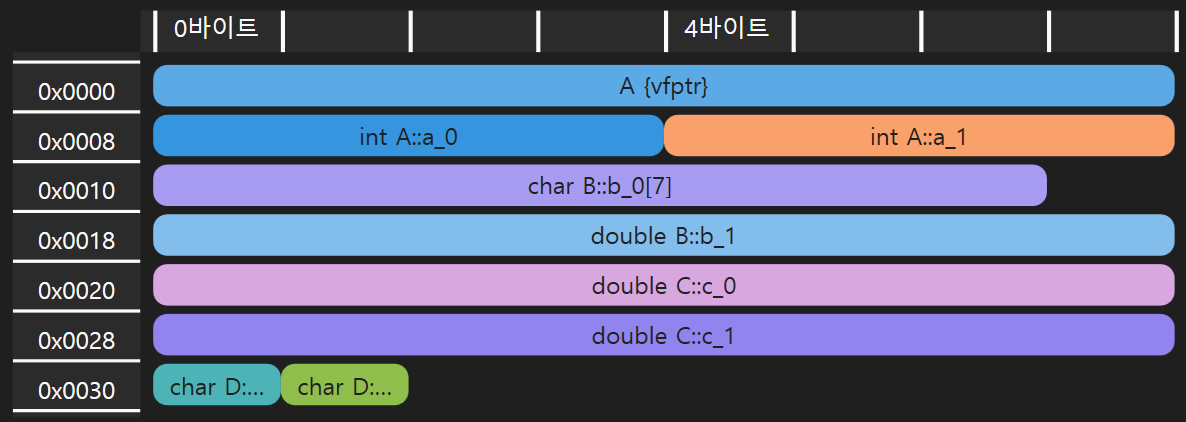
Task: Select the 4바이트 column header
Action: (x=728, y=29)
